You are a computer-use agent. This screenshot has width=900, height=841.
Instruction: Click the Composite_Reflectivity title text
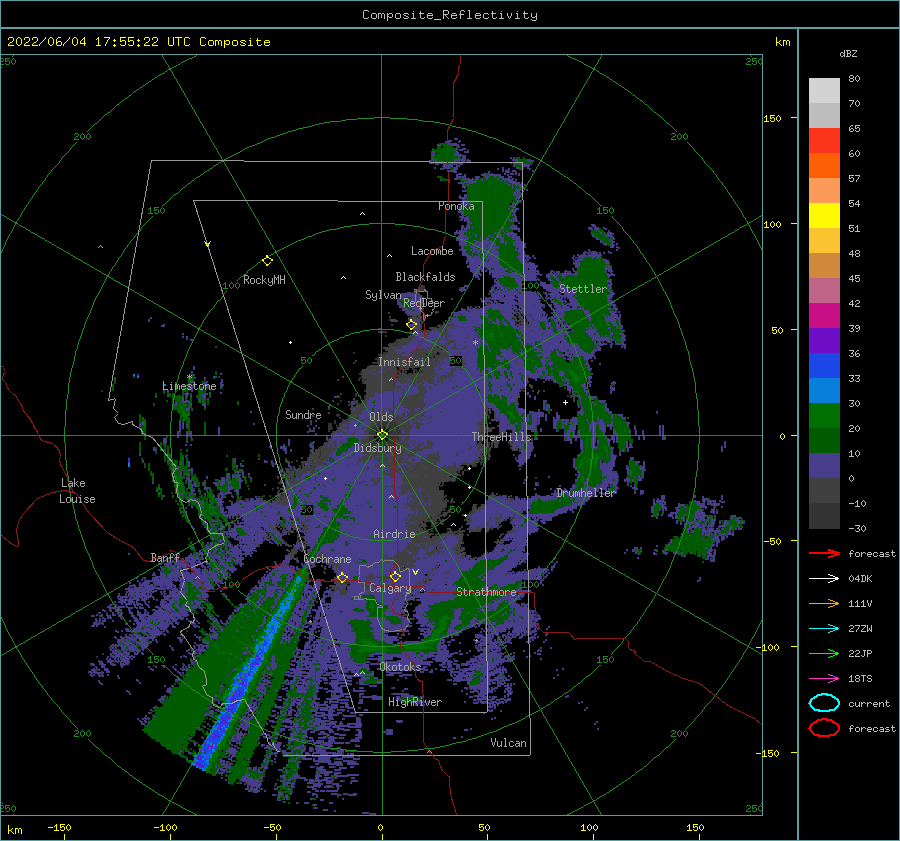click(450, 15)
